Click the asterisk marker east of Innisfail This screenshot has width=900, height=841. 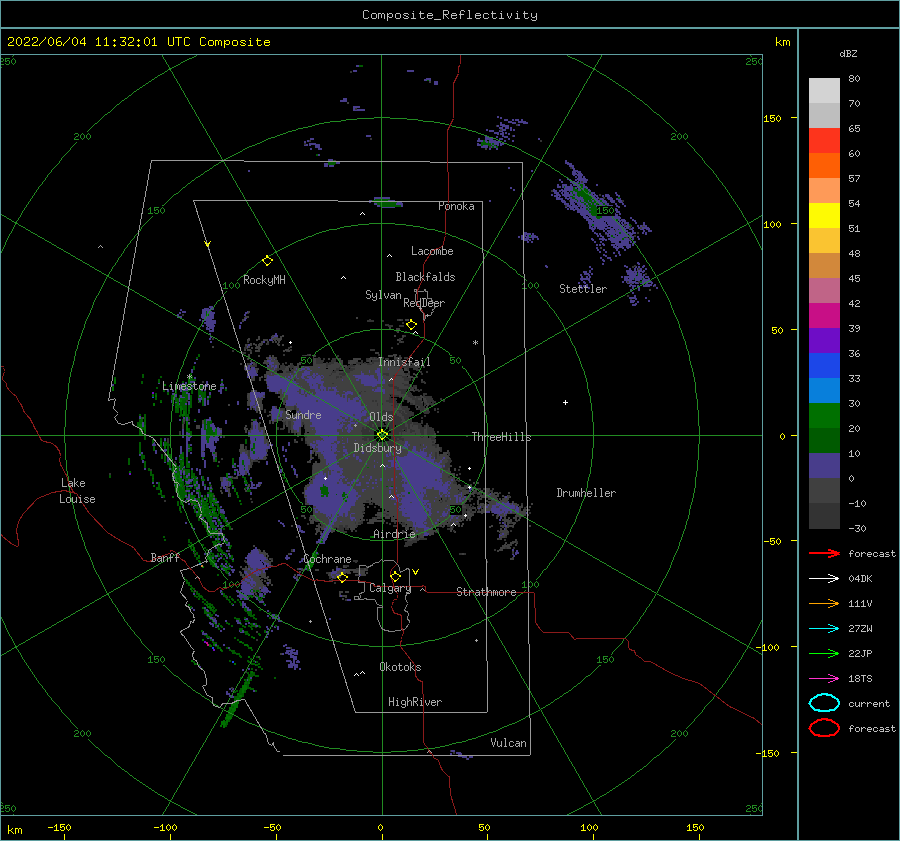point(475,343)
